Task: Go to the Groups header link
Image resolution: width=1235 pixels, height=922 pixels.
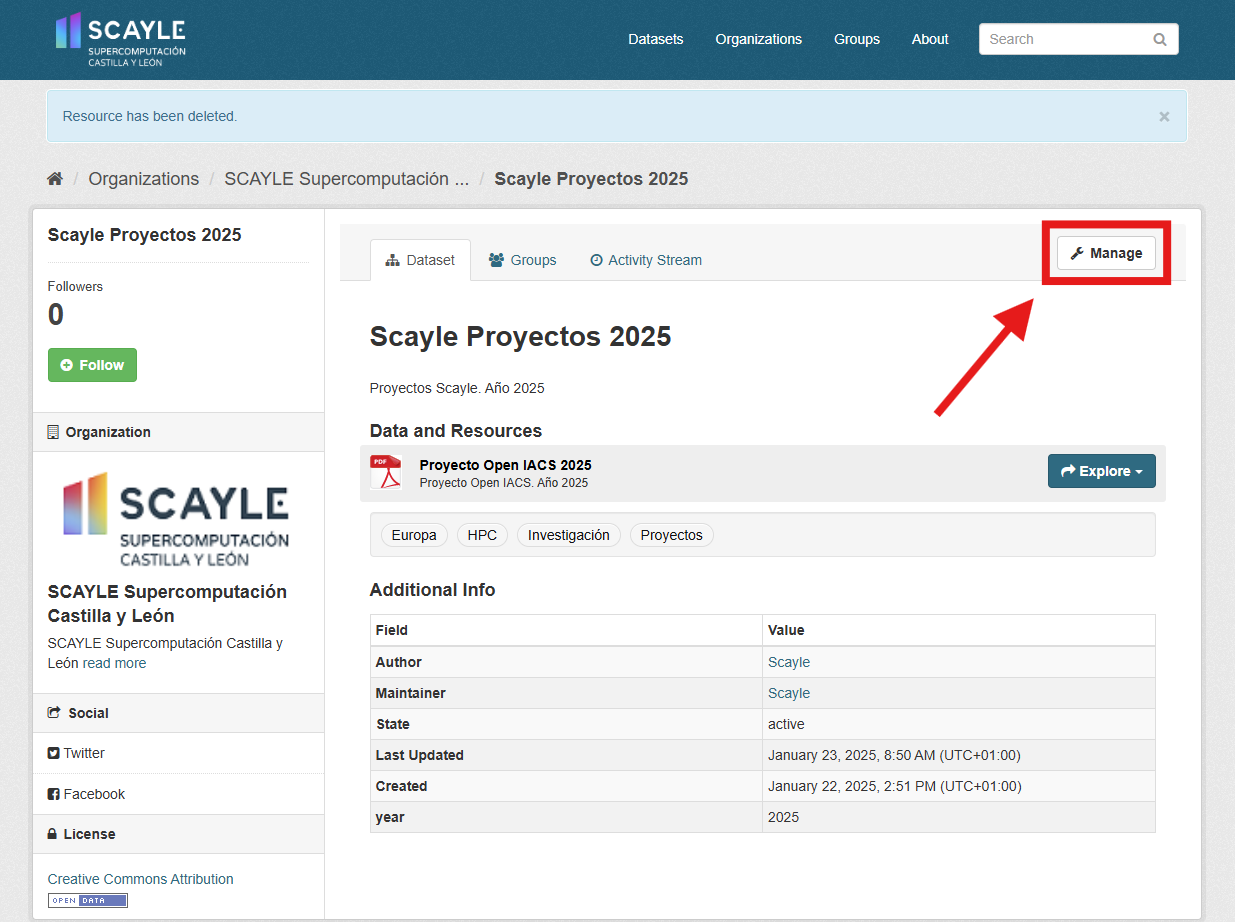Action: coord(857,39)
